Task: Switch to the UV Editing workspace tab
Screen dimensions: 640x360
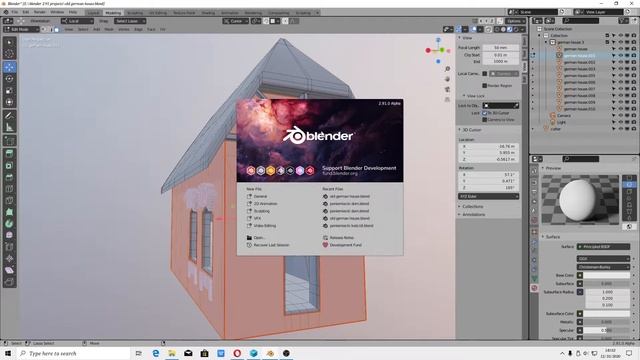Action: [x=158, y=13]
